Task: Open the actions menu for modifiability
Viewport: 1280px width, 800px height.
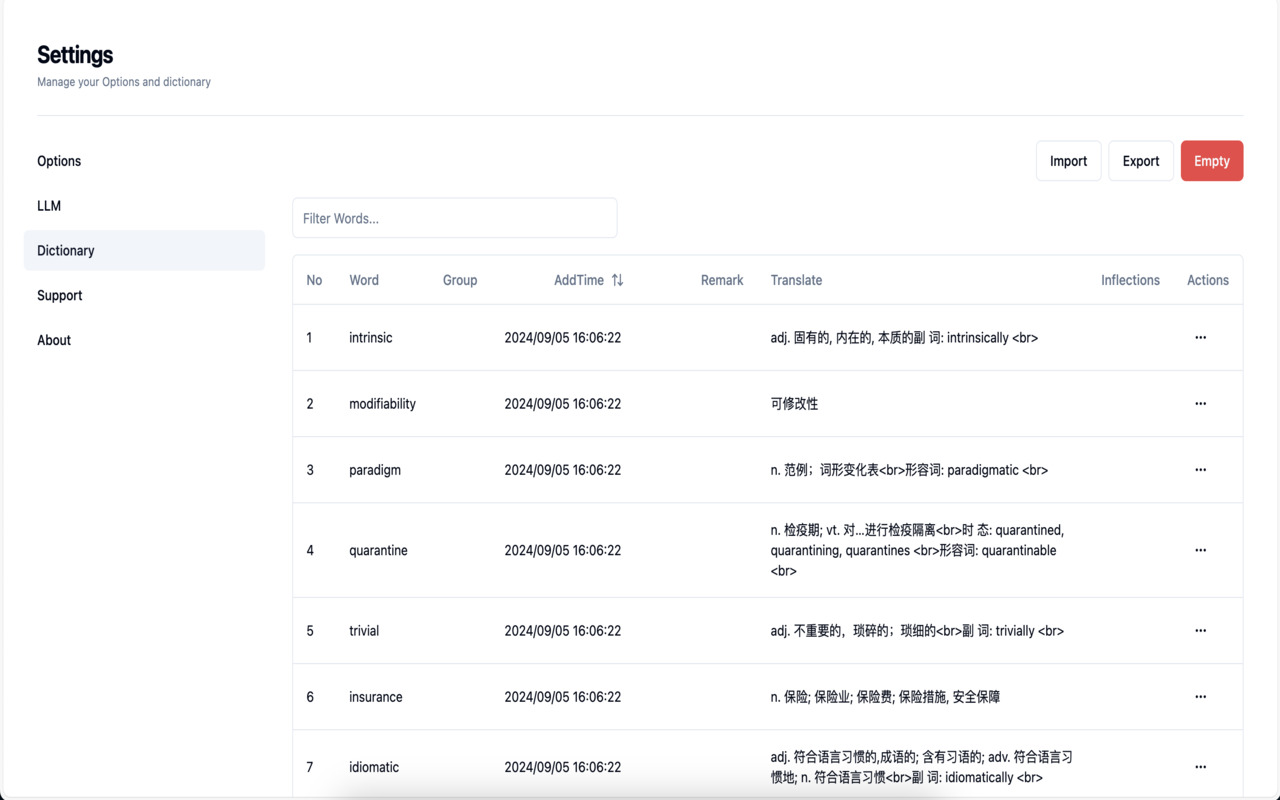Action: tap(1200, 403)
